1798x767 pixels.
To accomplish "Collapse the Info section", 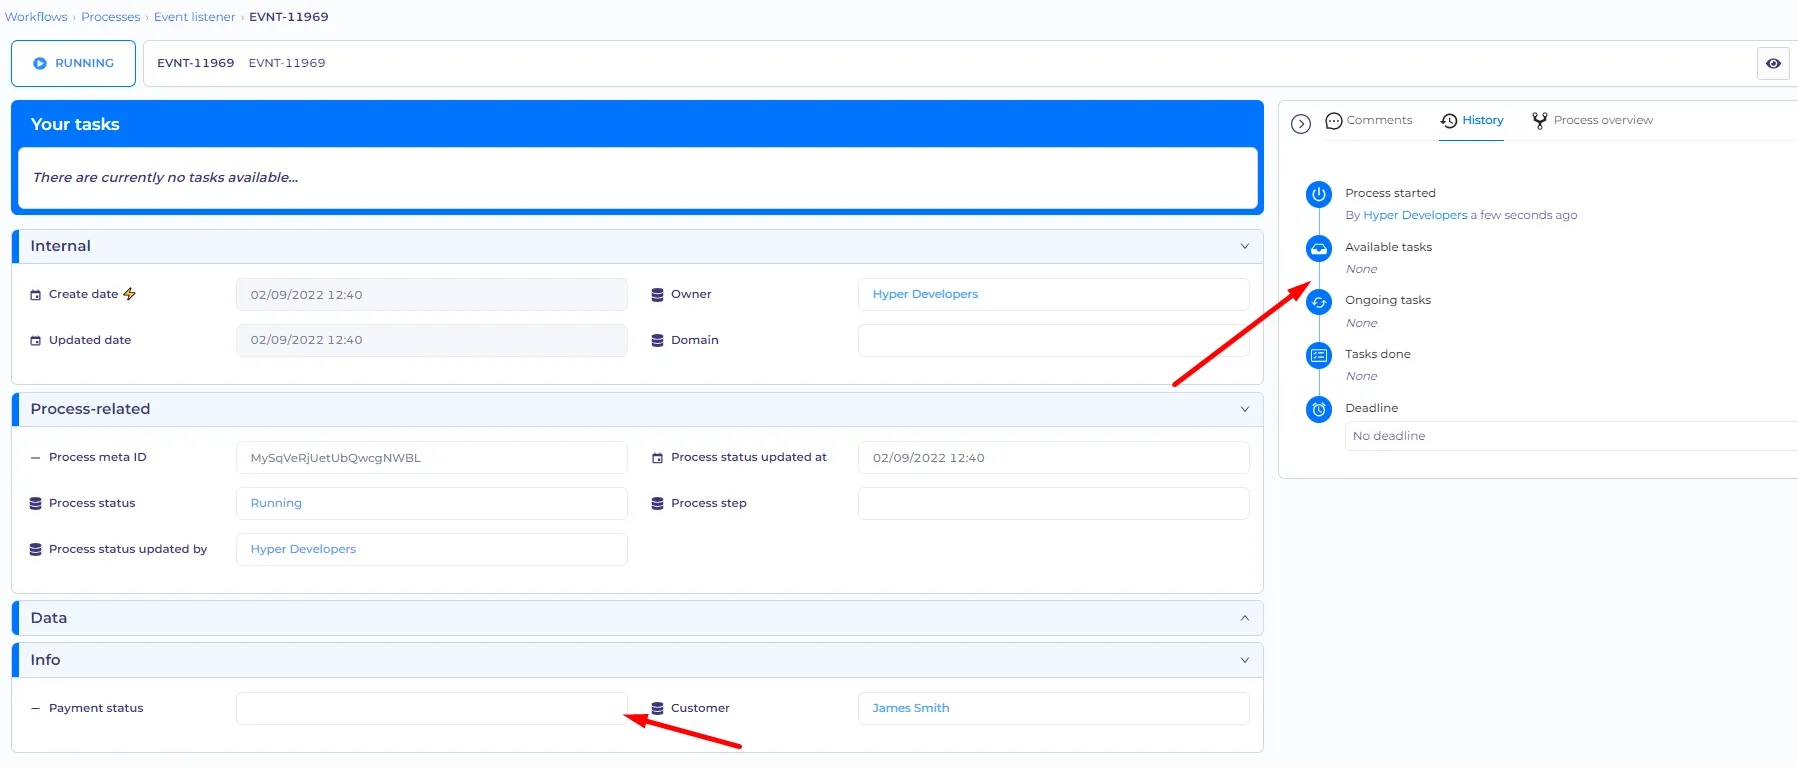I will 1245,660.
